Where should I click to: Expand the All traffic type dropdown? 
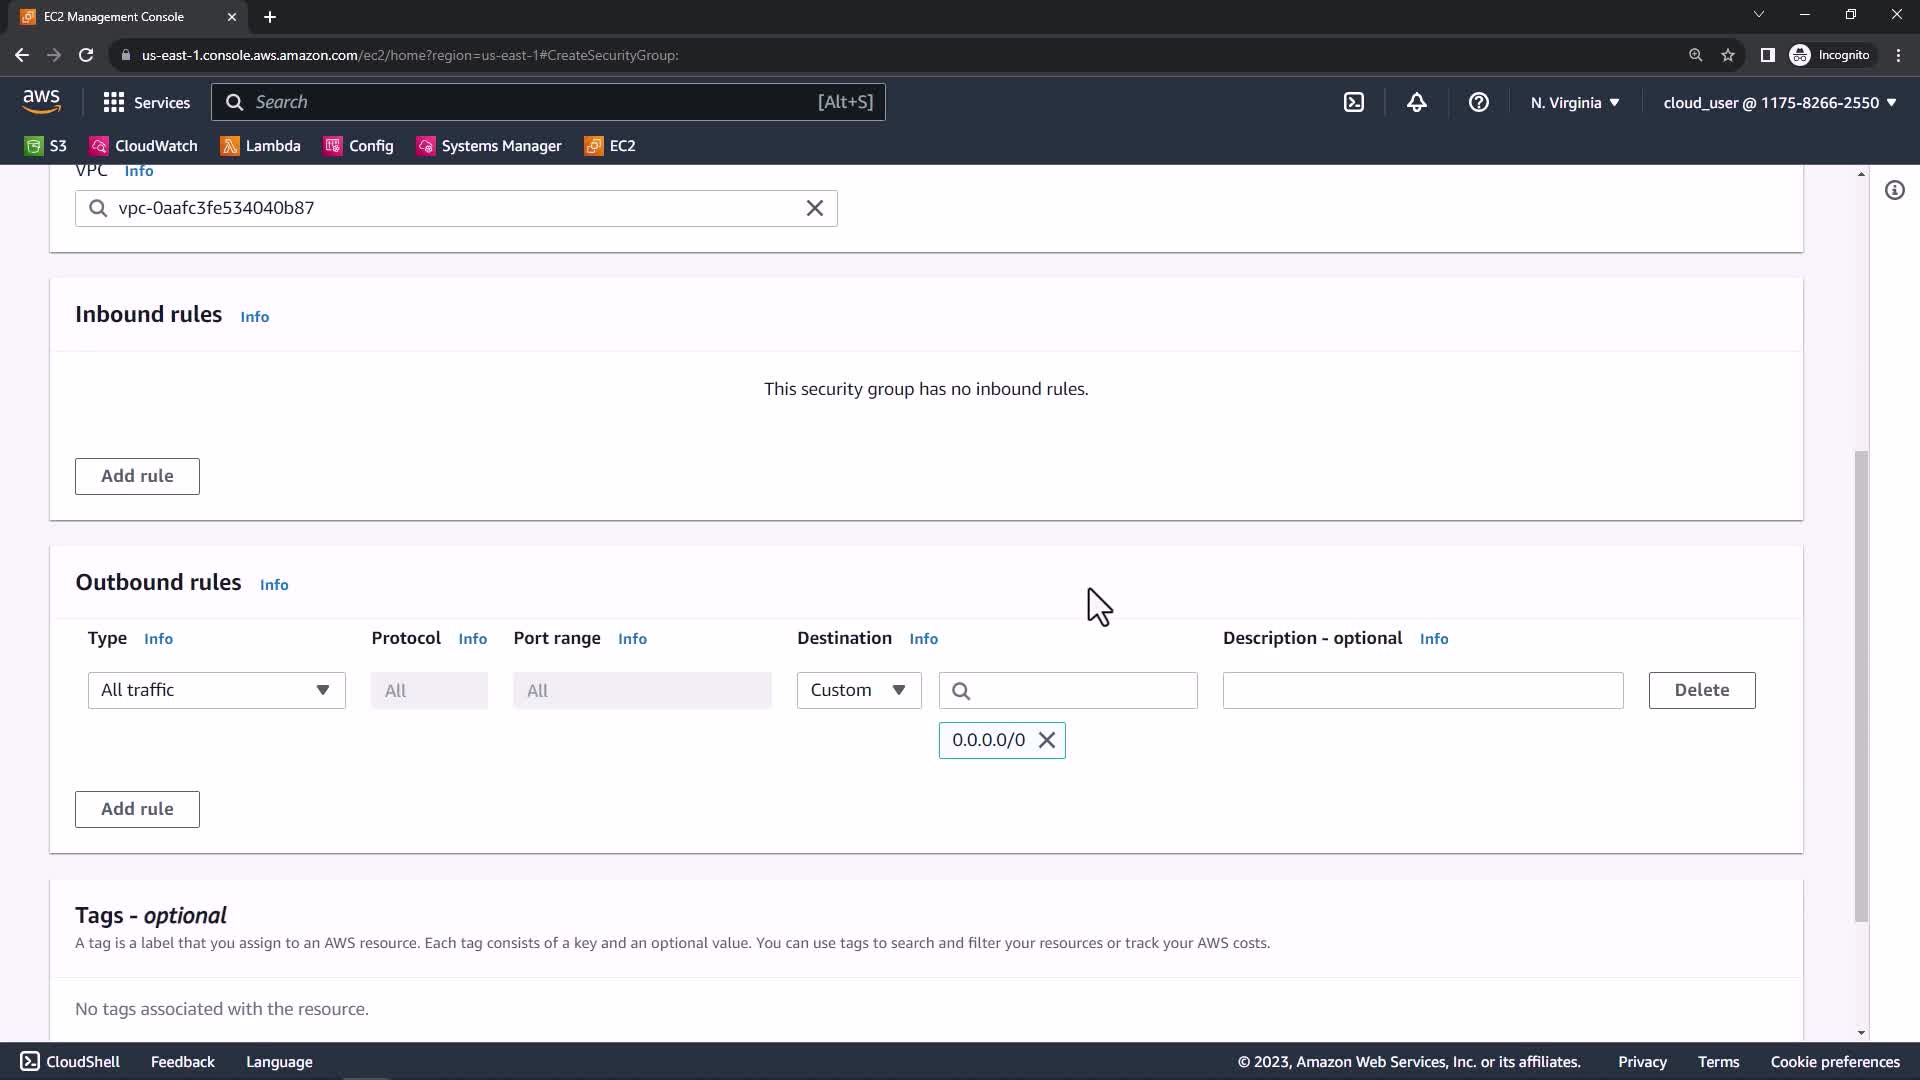pyautogui.click(x=216, y=690)
